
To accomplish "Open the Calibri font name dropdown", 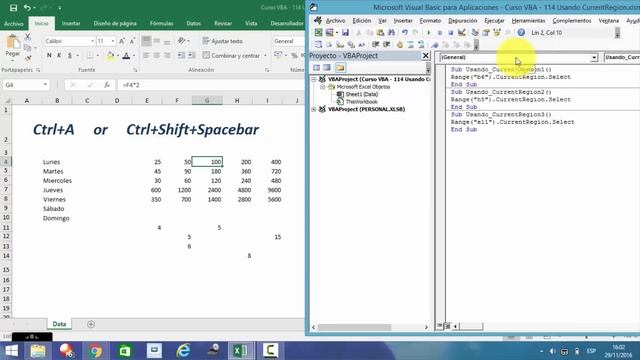I will (92, 41).
